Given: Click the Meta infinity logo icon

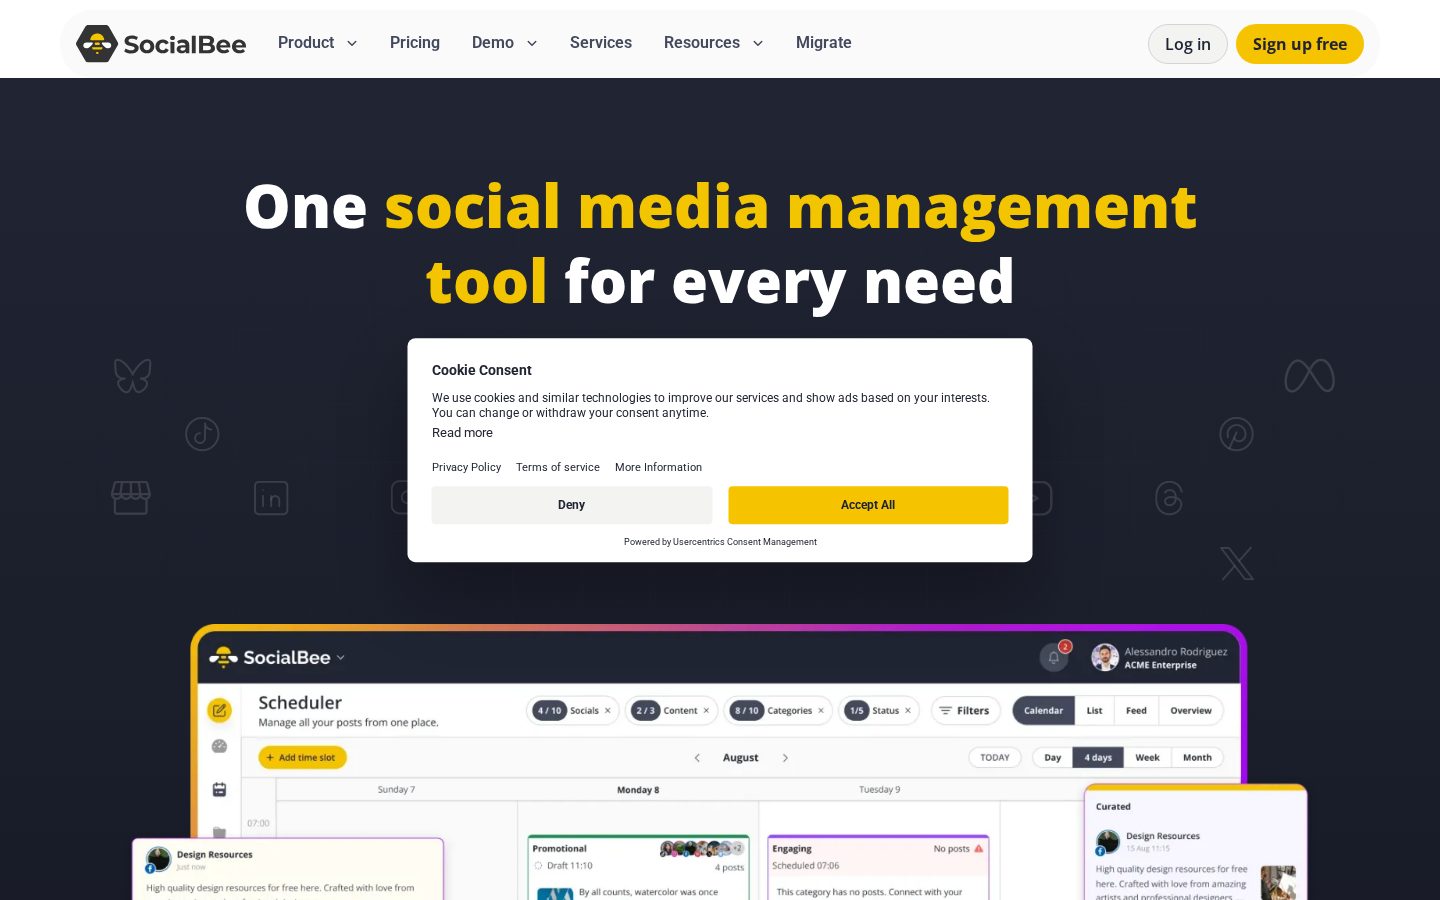Looking at the screenshot, I should point(1309,376).
